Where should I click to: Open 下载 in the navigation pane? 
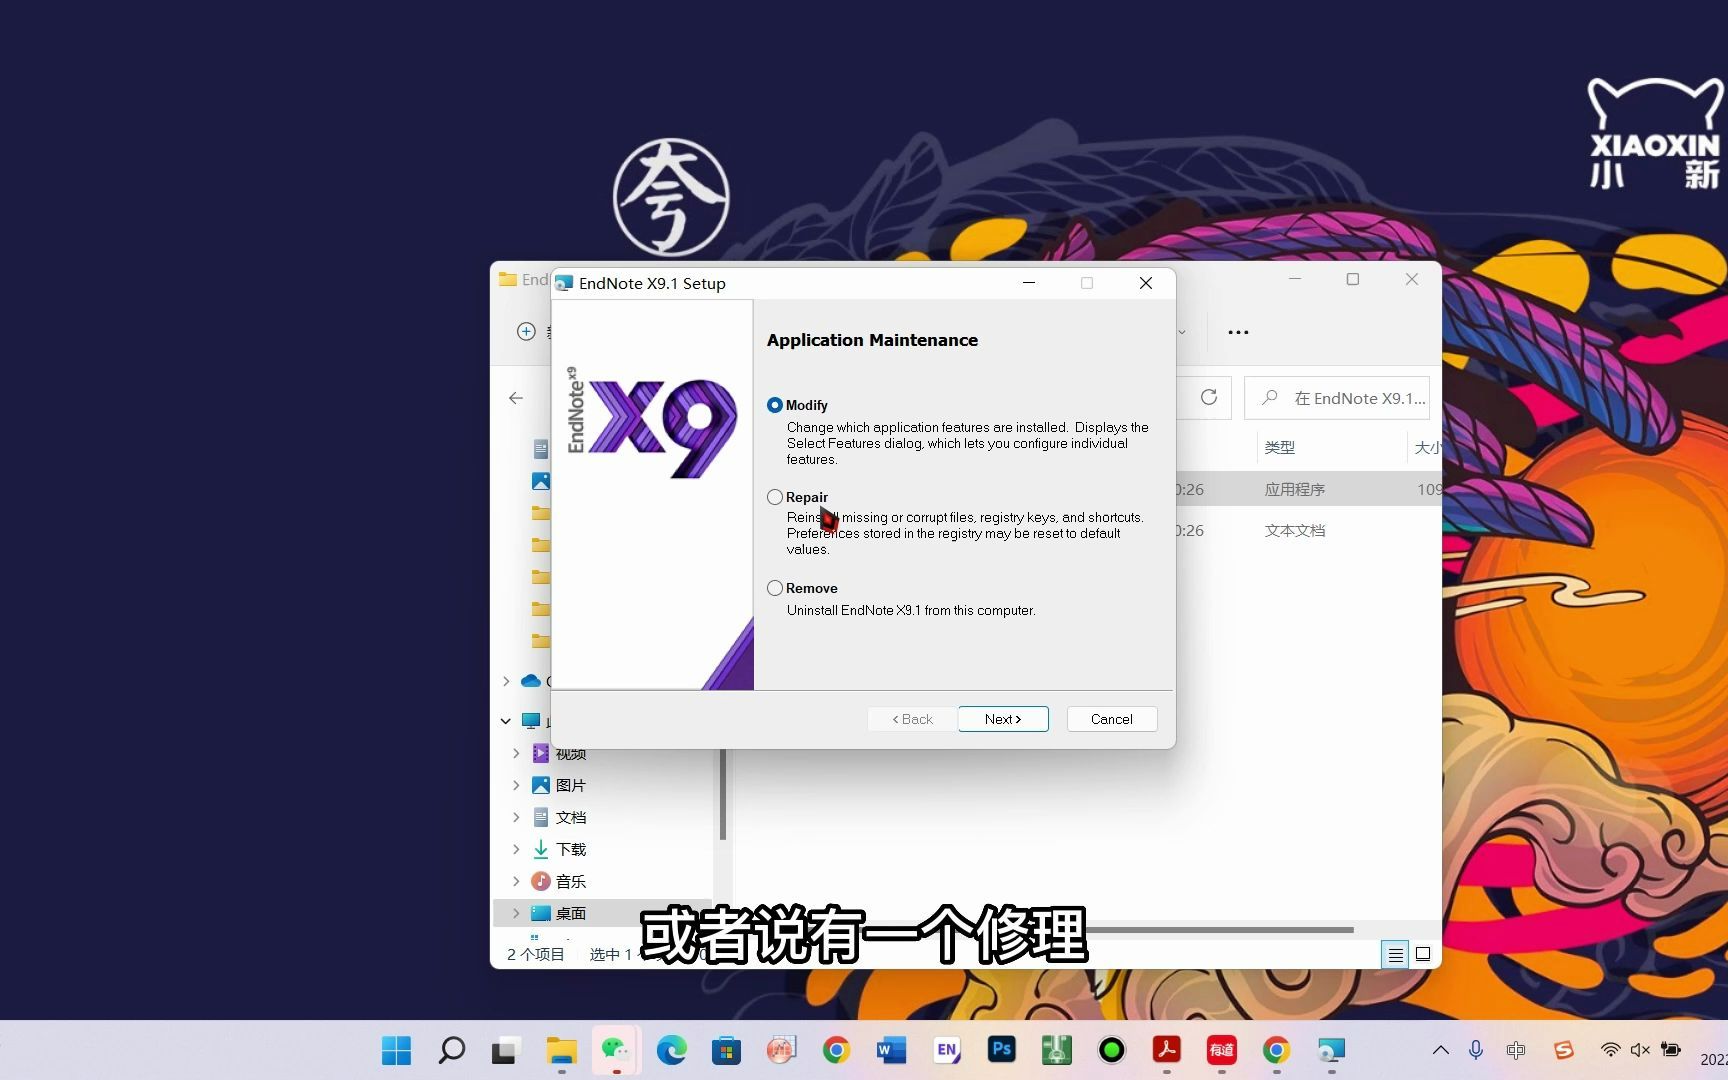click(570, 849)
